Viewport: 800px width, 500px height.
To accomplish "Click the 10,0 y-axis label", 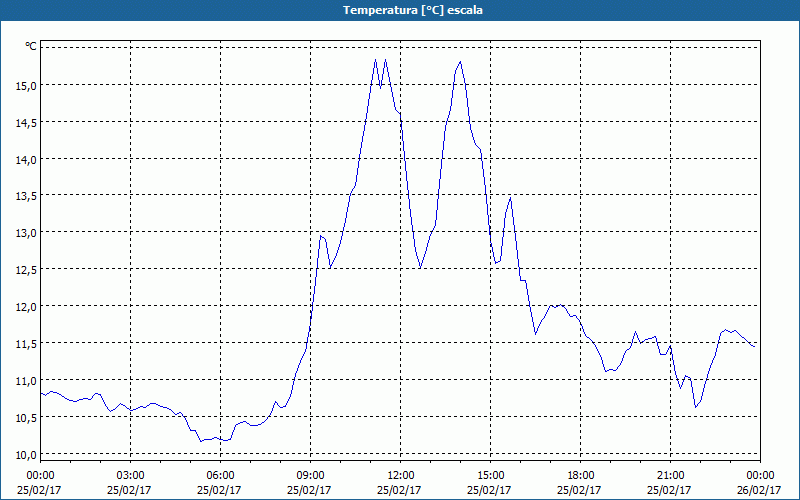I will pyautogui.click(x=25, y=454).
